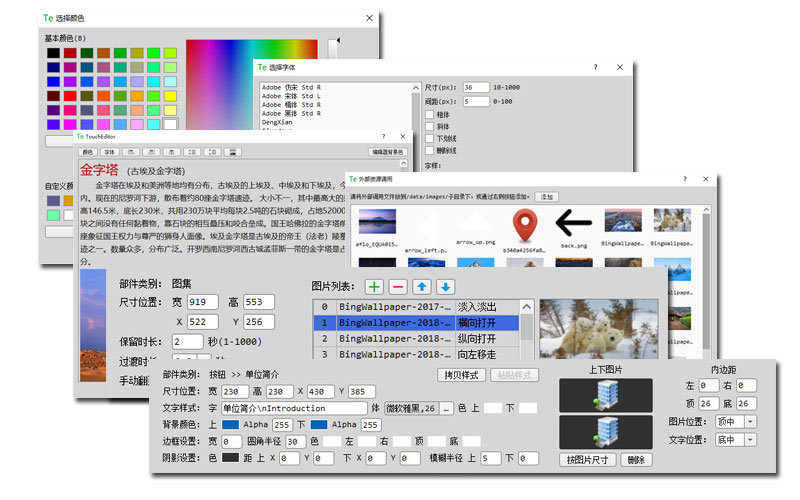The image size is (800, 500).
Task: Enable the 粗体 bold checkbox
Action: [x=430, y=115]
